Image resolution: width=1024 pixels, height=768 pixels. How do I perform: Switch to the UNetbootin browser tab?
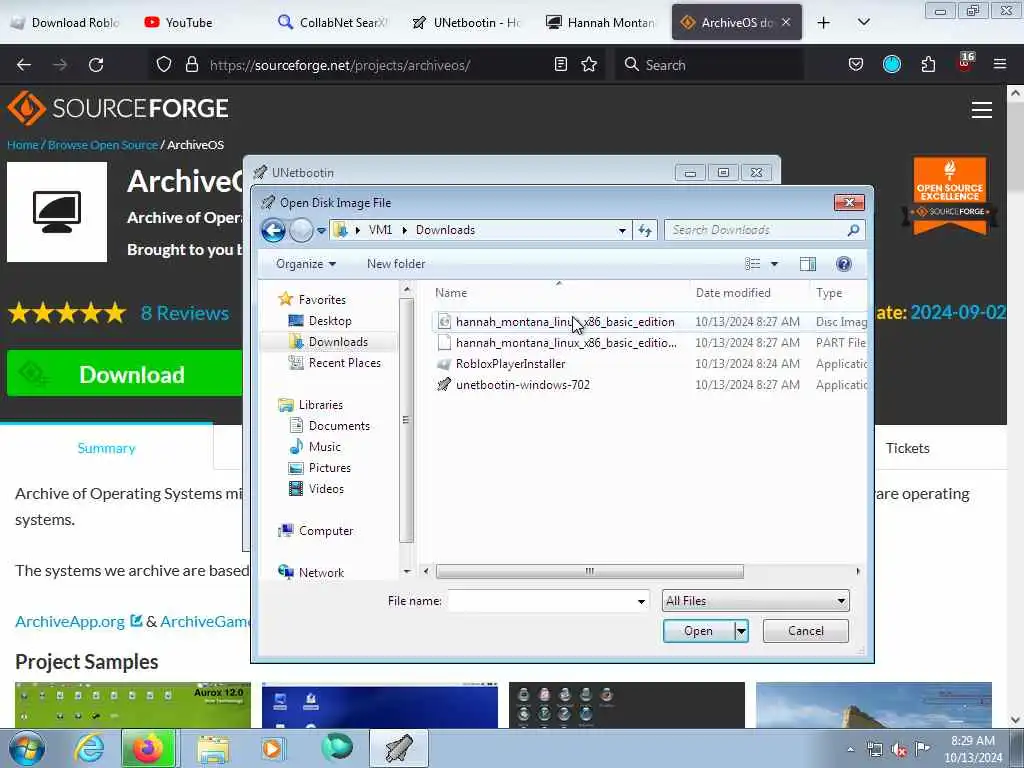click(x=467, y=22)
